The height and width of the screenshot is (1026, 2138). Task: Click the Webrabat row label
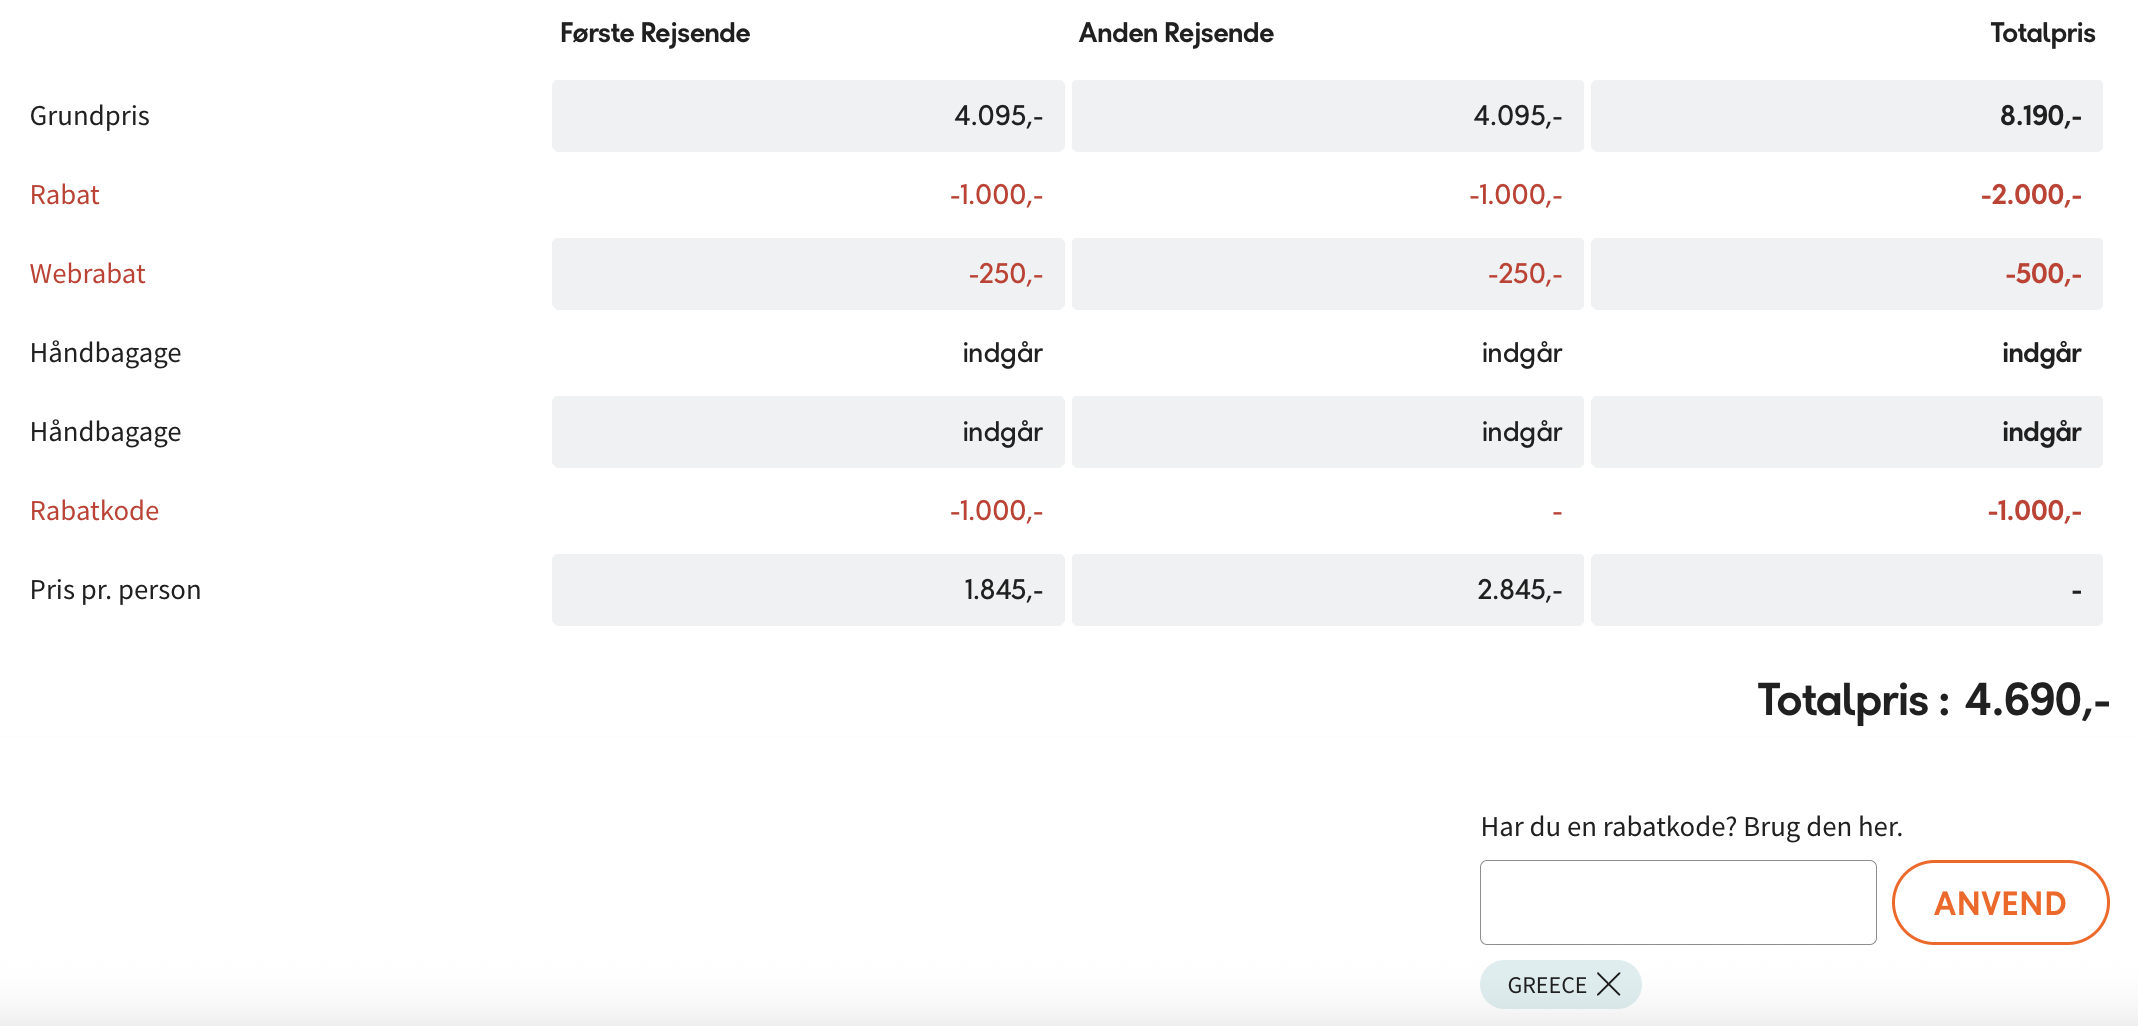tap(88, 274)
